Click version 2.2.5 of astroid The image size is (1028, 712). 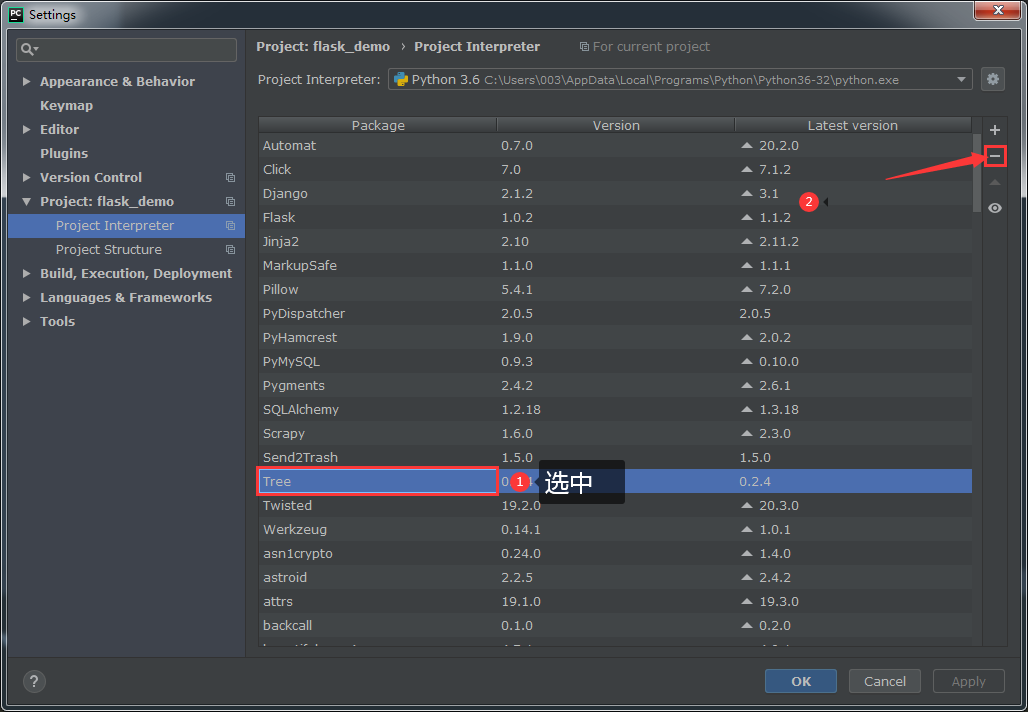(517, 578)
